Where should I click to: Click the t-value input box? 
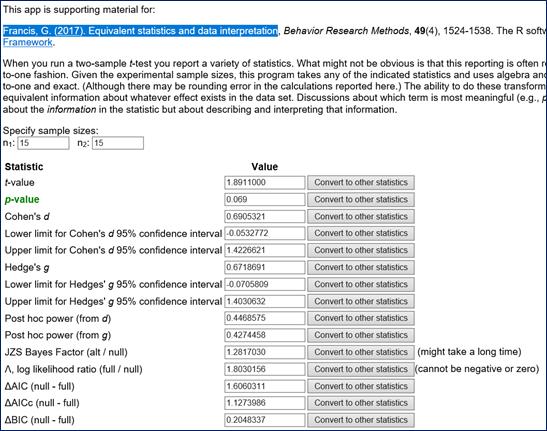click(265, 183)
